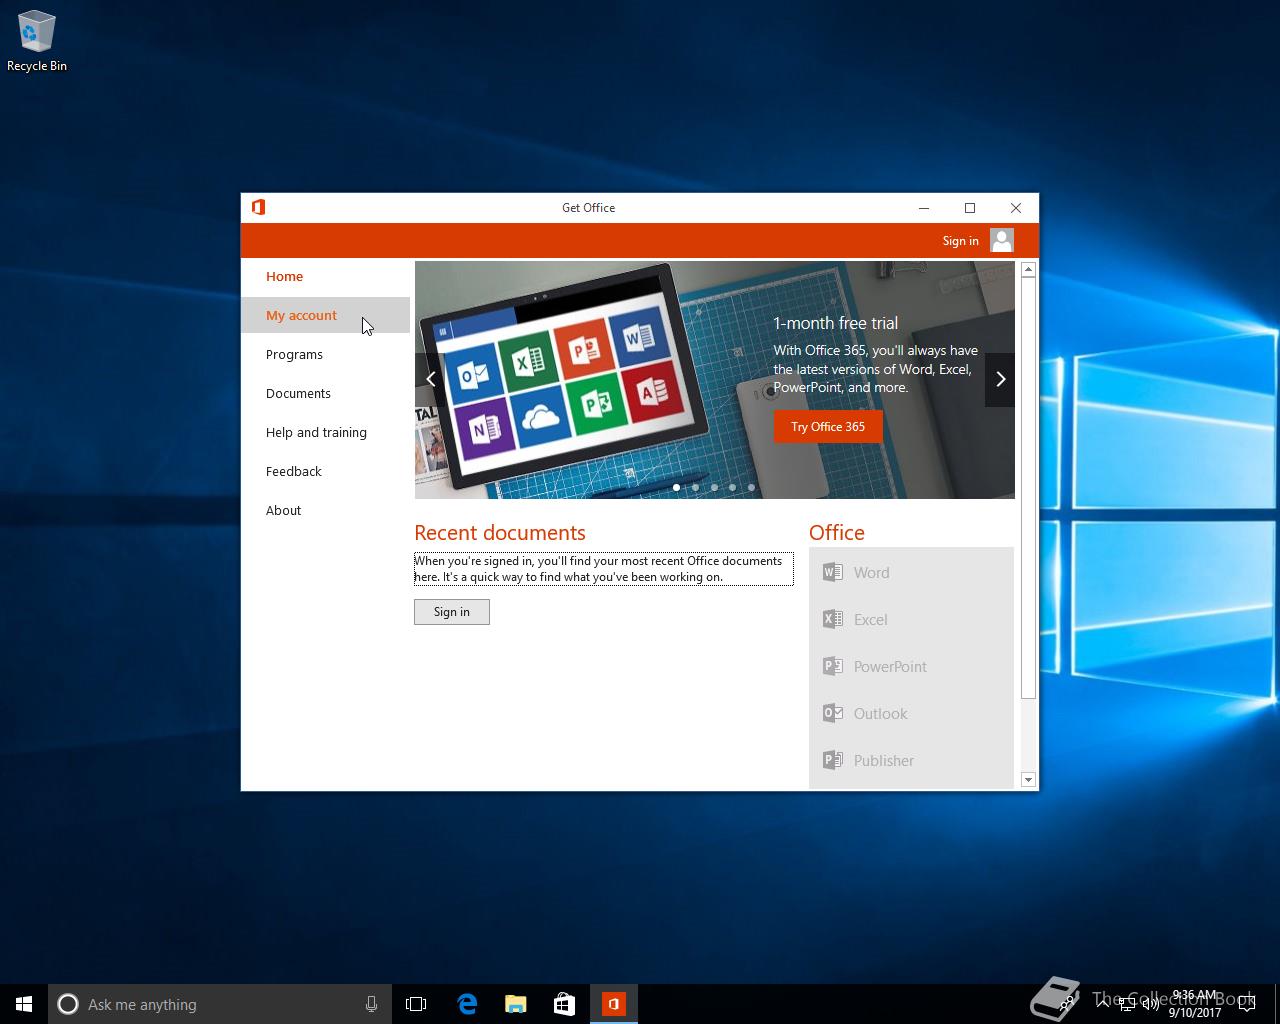This screenshot has height=1024, width=1280.
Task: Click the vertical scrollbar thumb
Action: (1028, 488)
